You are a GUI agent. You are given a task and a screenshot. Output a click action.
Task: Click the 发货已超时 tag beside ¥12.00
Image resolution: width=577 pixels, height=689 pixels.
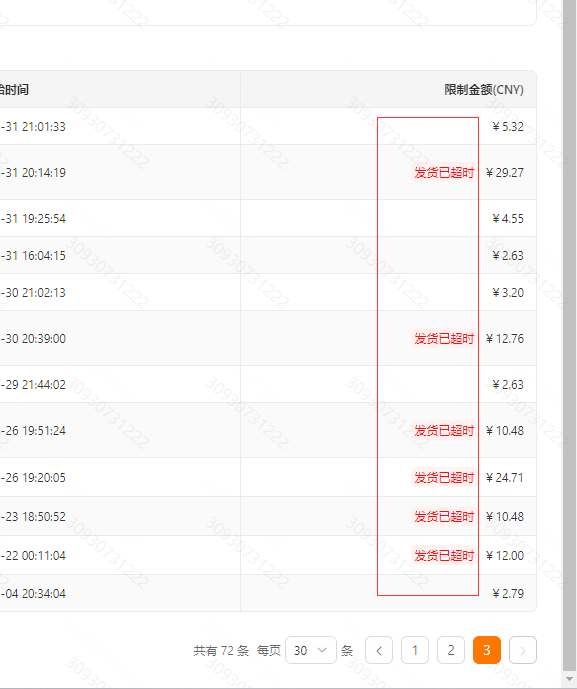pyautogui.click(x=444, y=555)
